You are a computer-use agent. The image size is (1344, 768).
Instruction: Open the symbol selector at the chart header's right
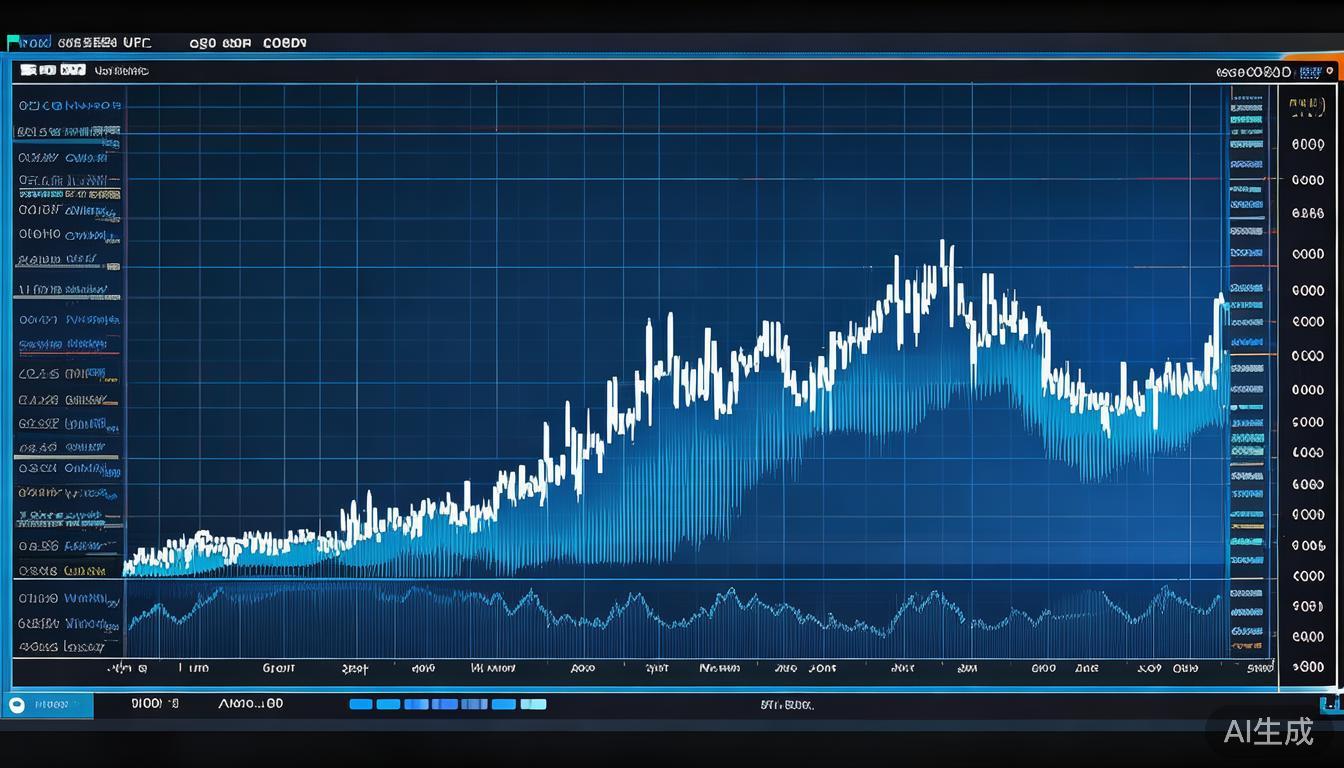1253,72
